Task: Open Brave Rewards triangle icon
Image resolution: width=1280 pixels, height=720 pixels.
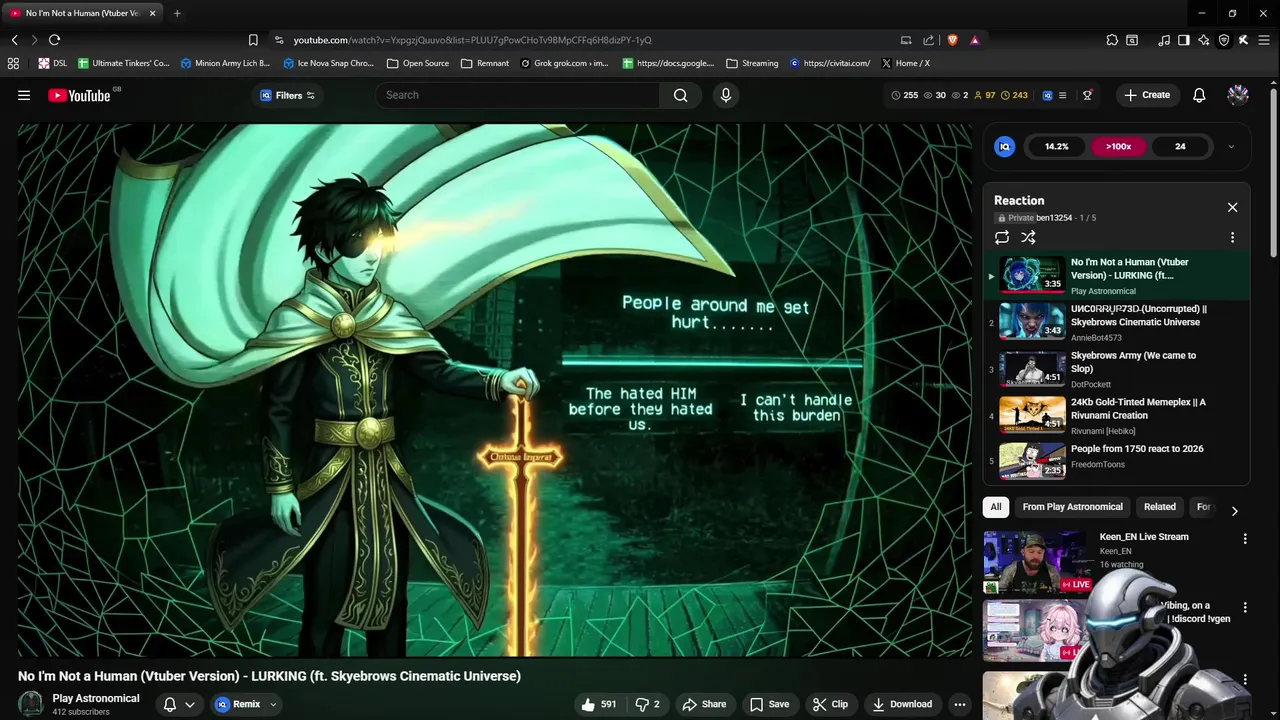Action: tap(974, 40)
